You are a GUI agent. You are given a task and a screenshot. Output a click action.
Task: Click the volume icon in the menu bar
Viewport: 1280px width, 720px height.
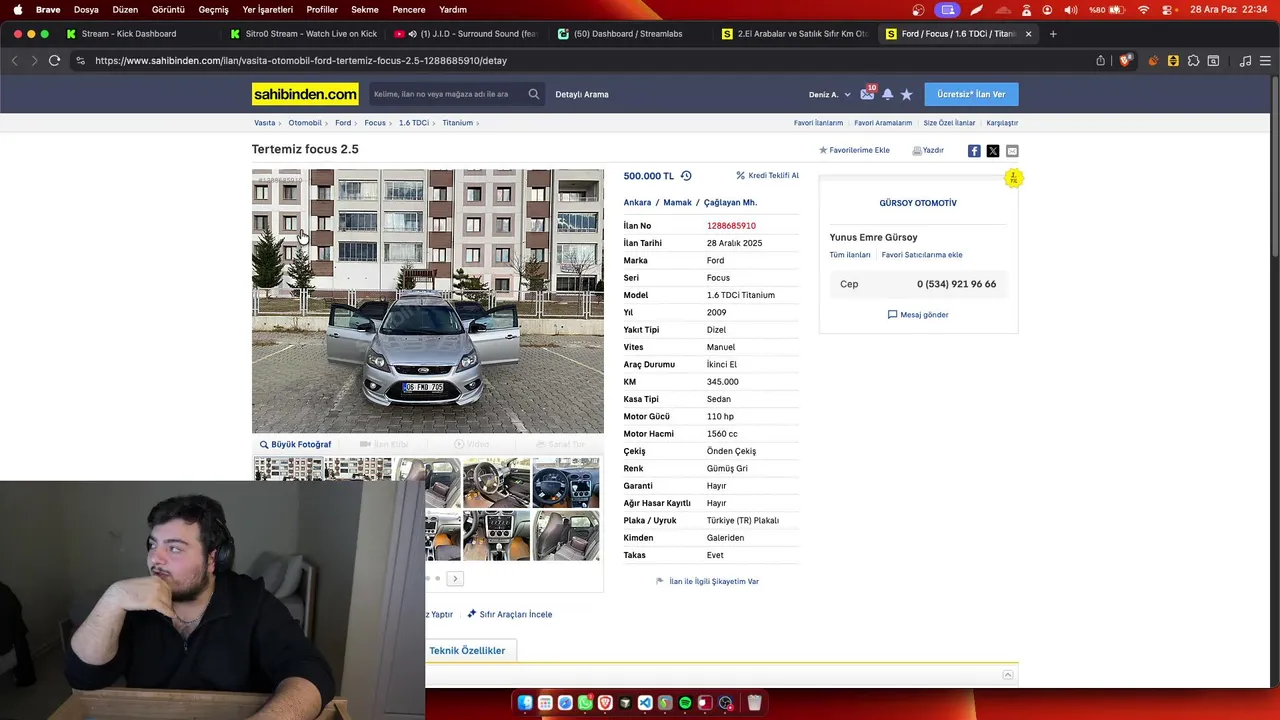click(1071, 9)
